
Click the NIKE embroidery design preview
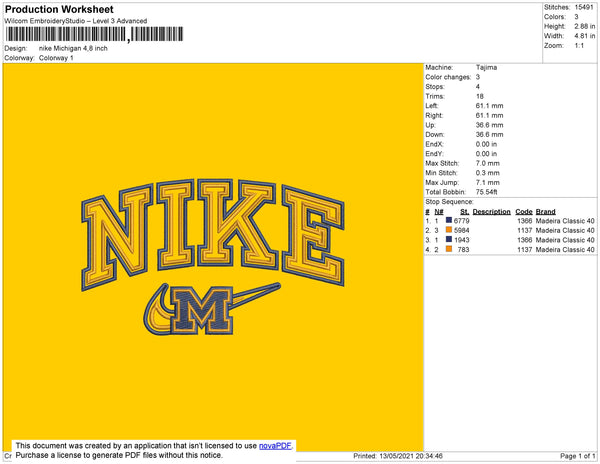(x=213, y=257)
